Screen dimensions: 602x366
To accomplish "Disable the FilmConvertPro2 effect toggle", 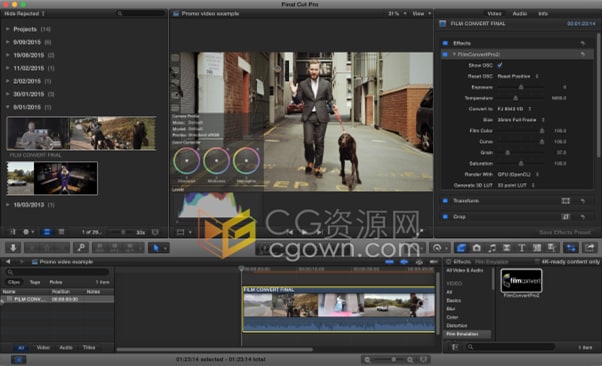I will click(445, 54).
